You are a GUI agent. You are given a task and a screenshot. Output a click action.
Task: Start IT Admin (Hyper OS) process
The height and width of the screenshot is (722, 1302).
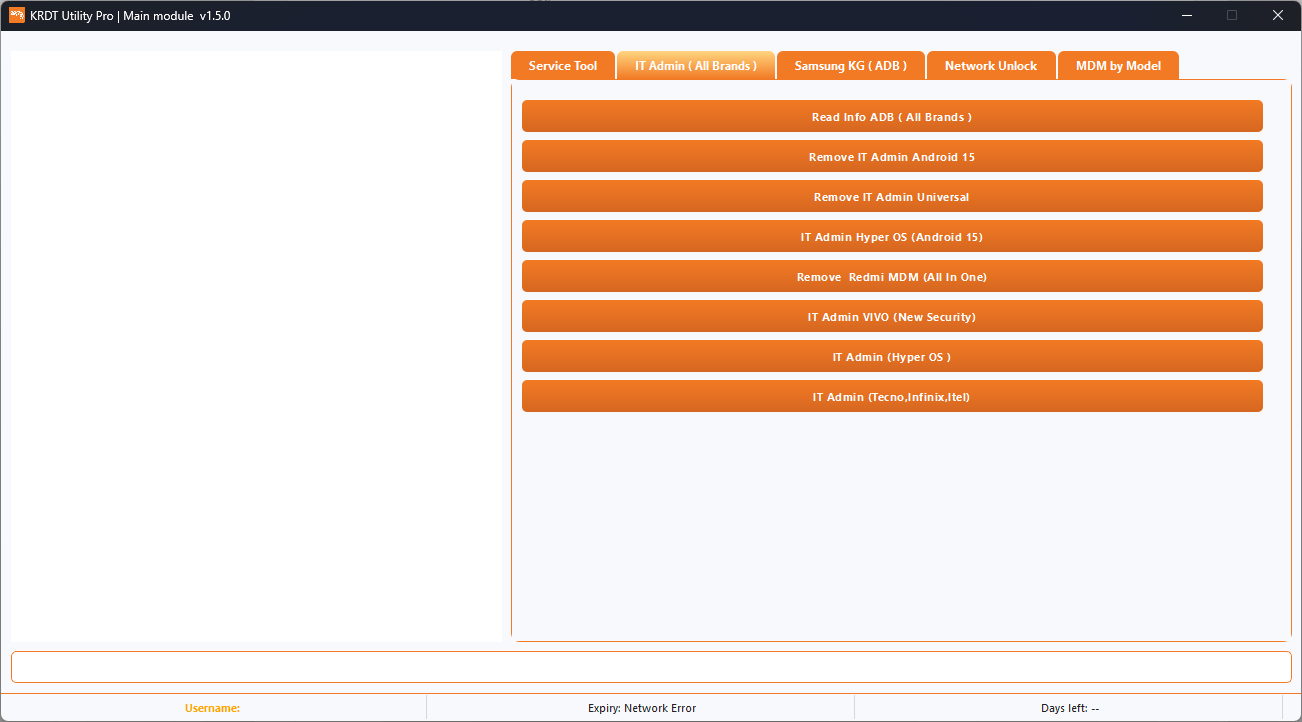tap(891, 356)
